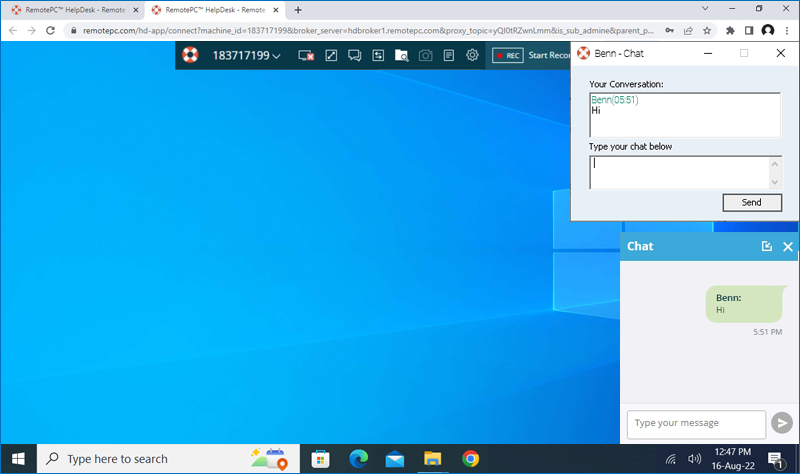Click the Your Conversation history box

pyautogui.click(x=685, y=115)
